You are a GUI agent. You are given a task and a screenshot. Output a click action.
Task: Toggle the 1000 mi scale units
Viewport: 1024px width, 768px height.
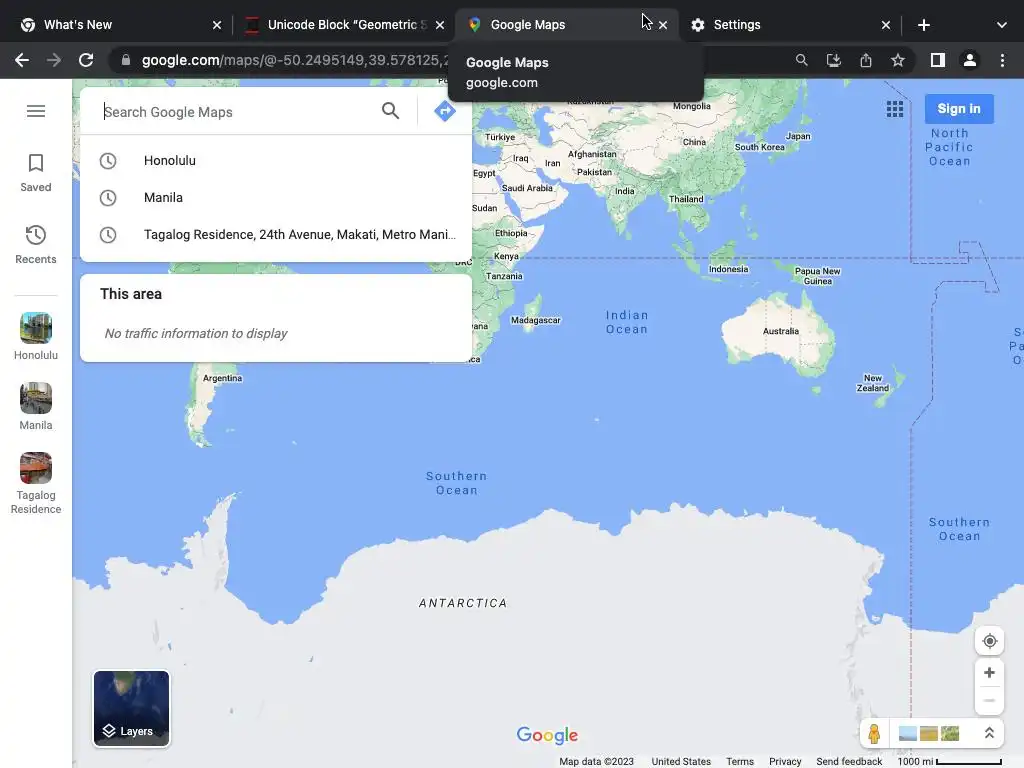950,761
